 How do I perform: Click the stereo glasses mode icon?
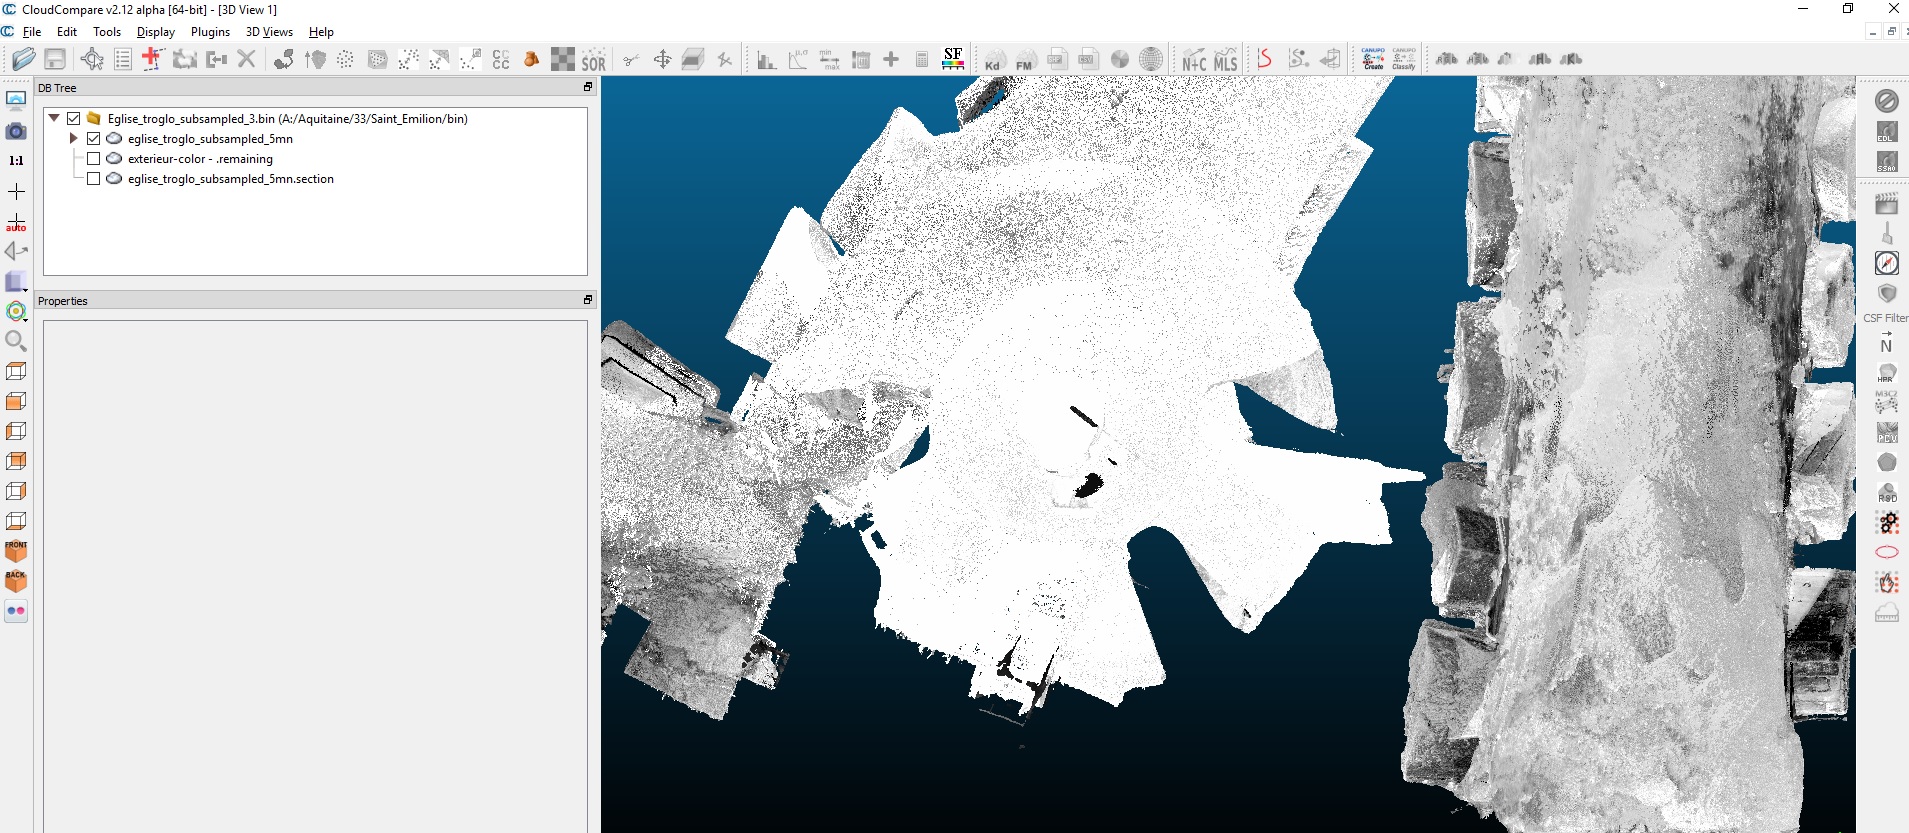click(16, 611)
